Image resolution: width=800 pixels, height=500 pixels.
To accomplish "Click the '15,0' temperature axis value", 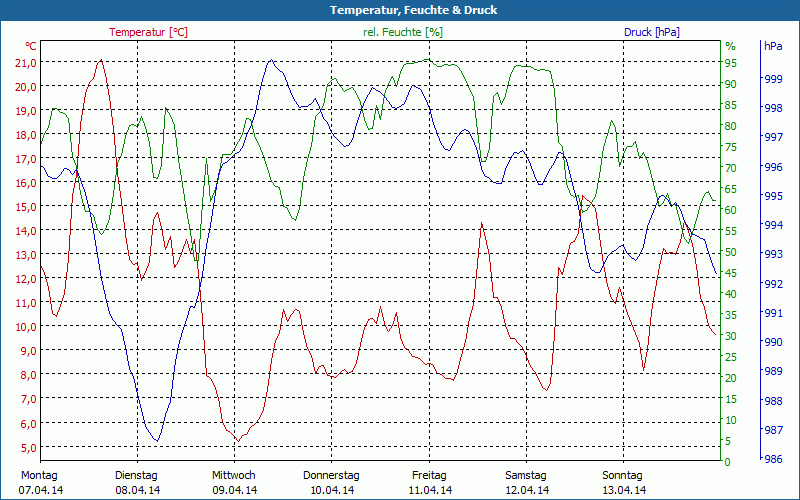I will point(26,207).
